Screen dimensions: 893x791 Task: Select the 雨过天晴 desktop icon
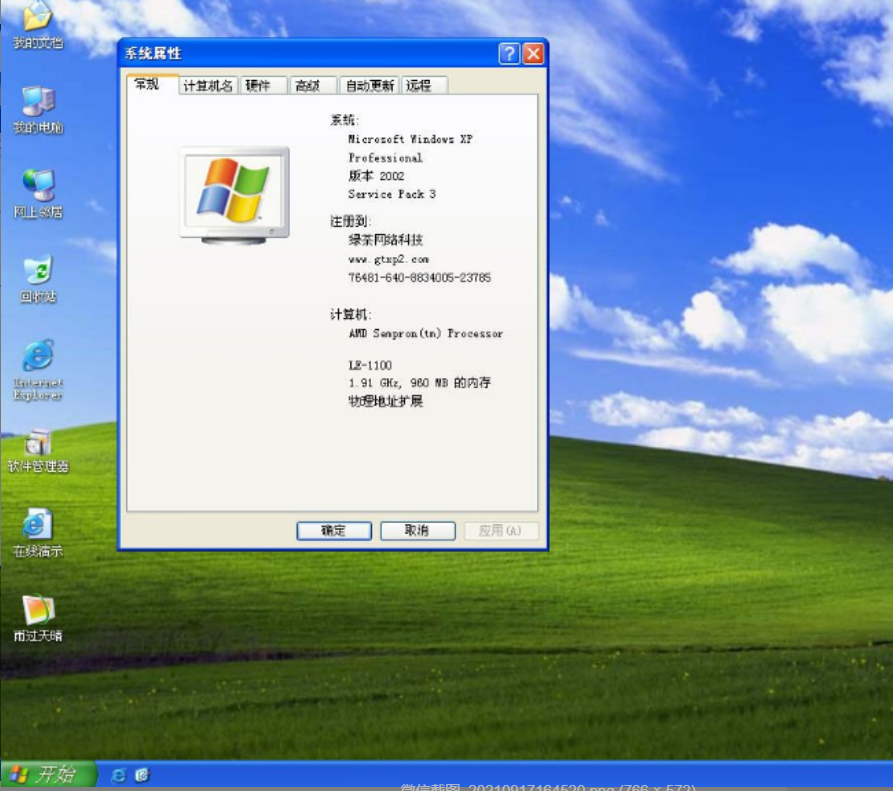(38, 618)
